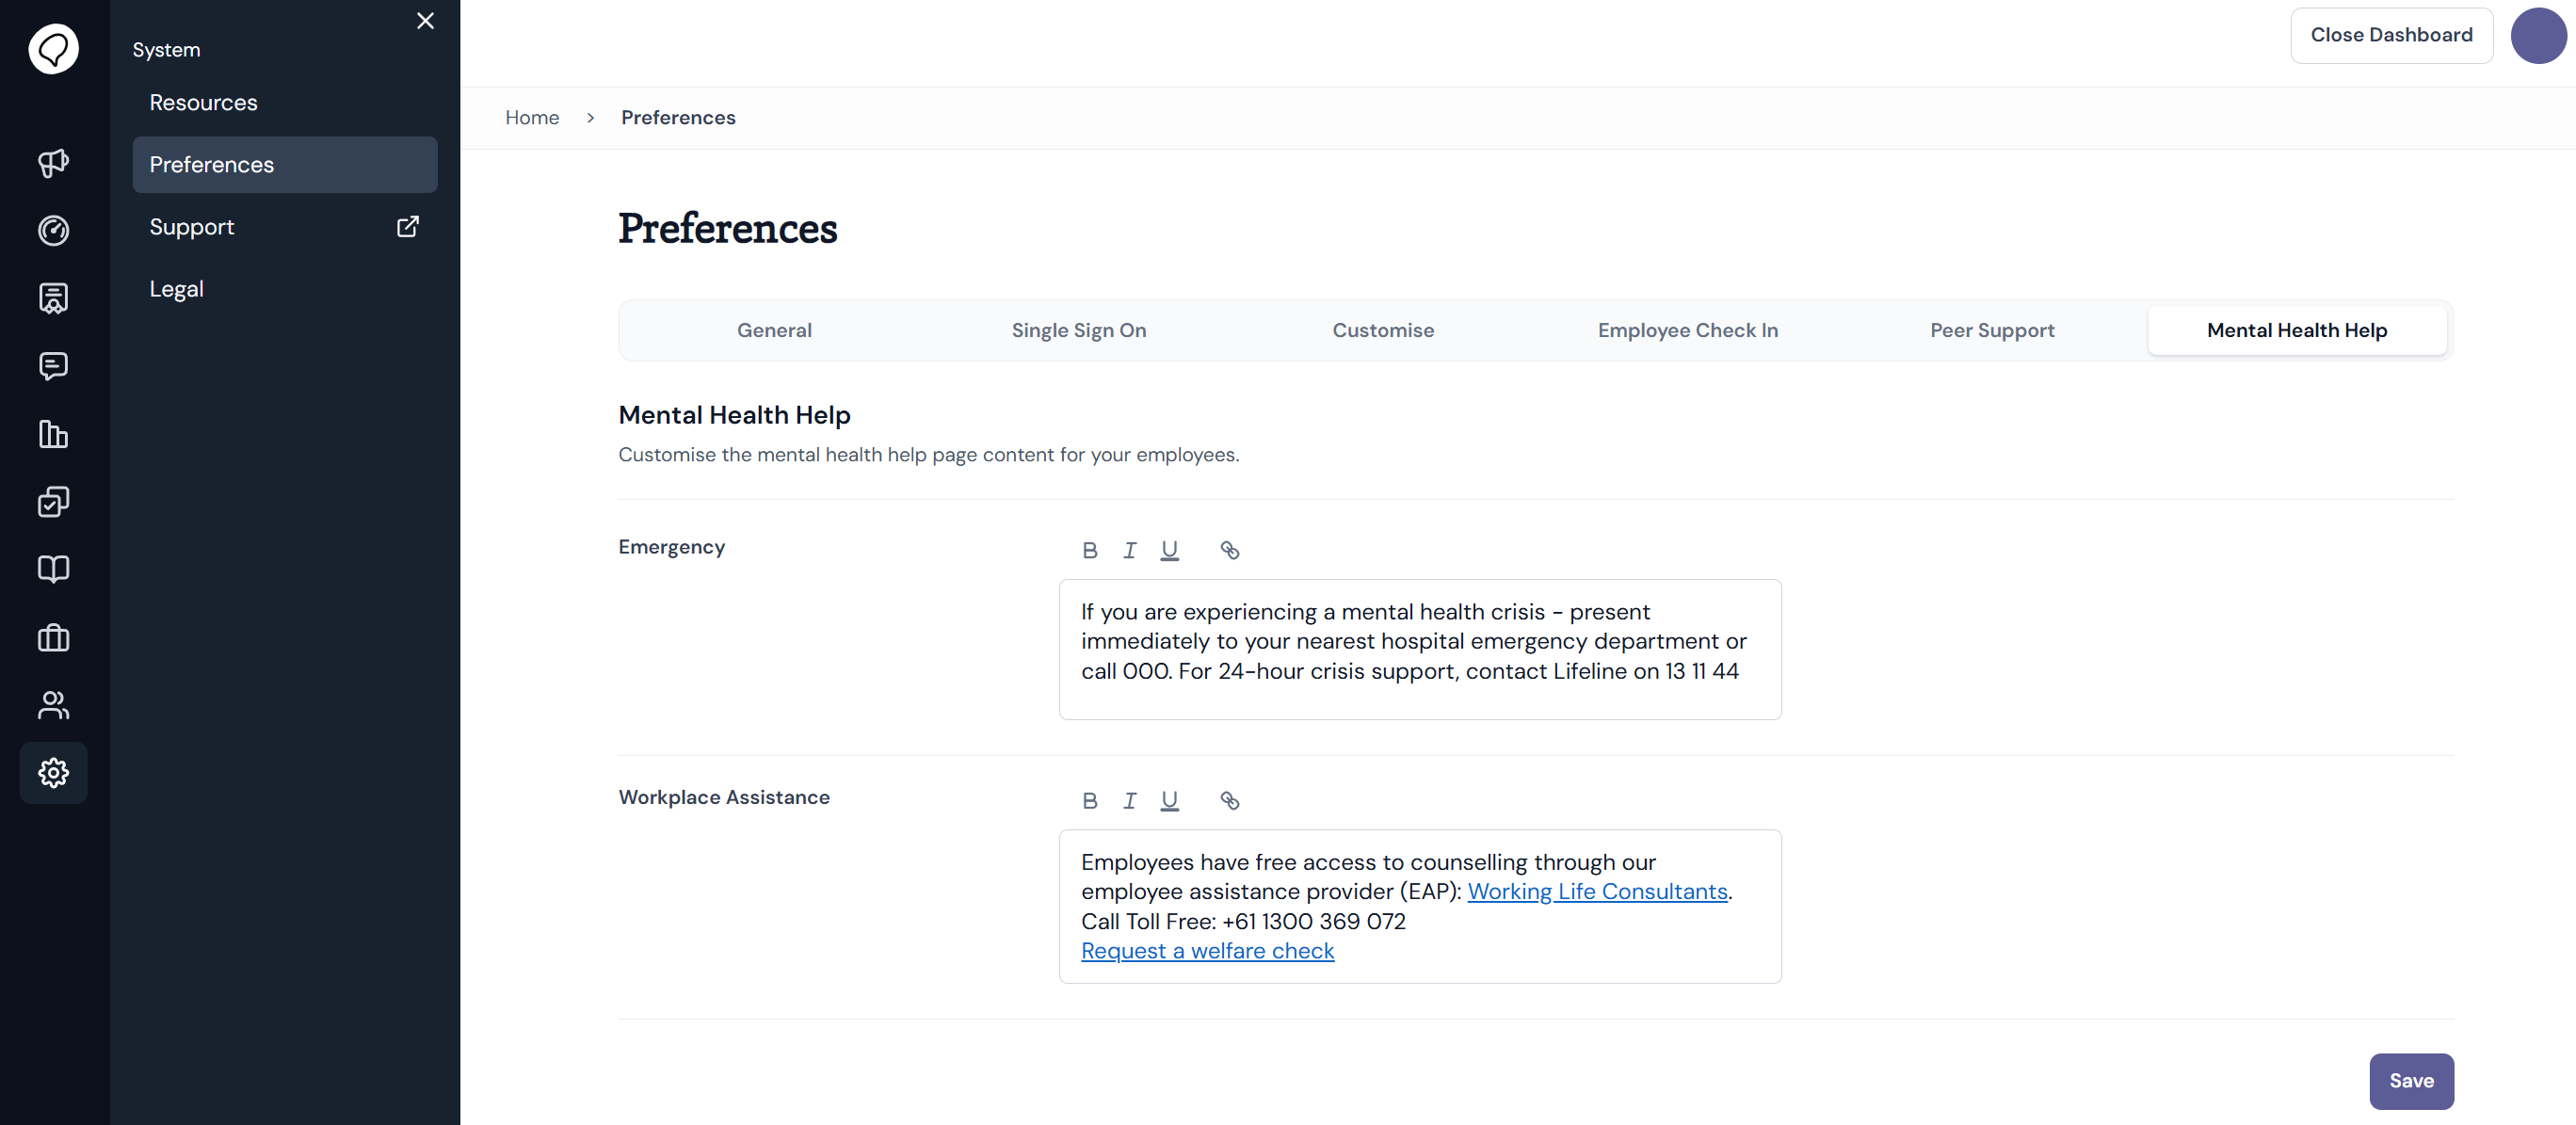Select the settings gear sidebar icon

pos(53,772)
